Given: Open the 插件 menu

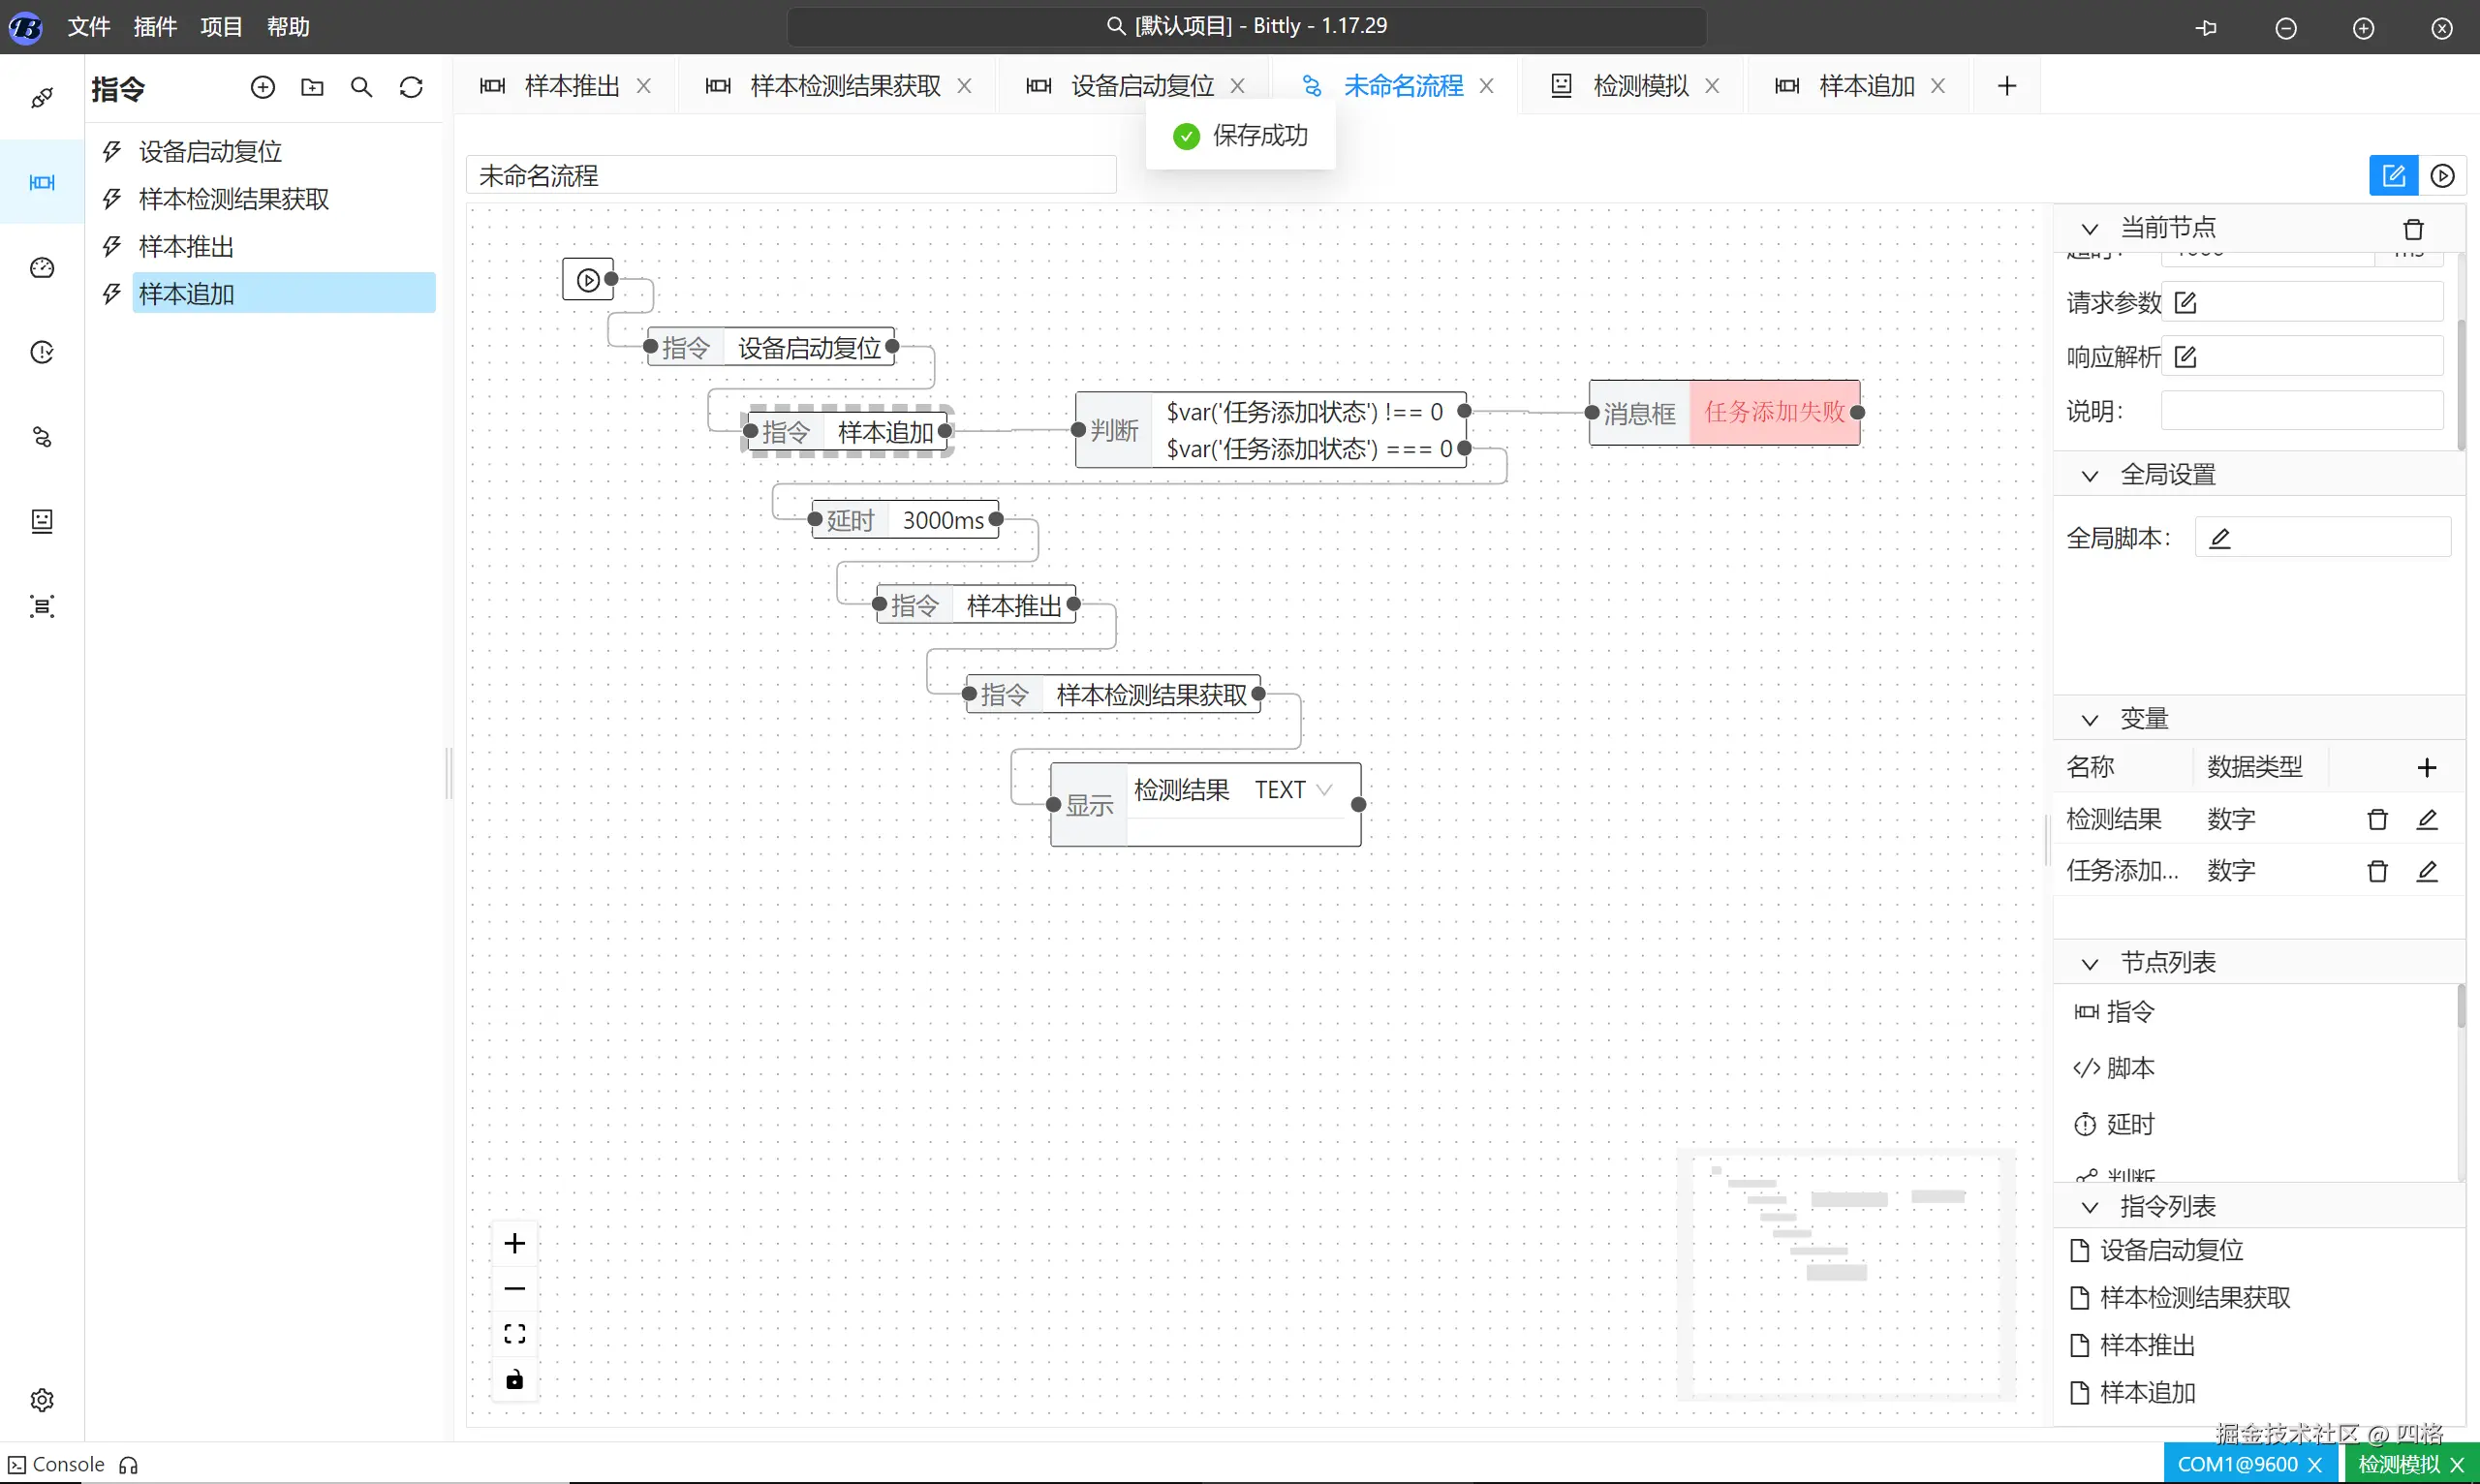Looking at the screenshot, I should [x=154, y=27].
